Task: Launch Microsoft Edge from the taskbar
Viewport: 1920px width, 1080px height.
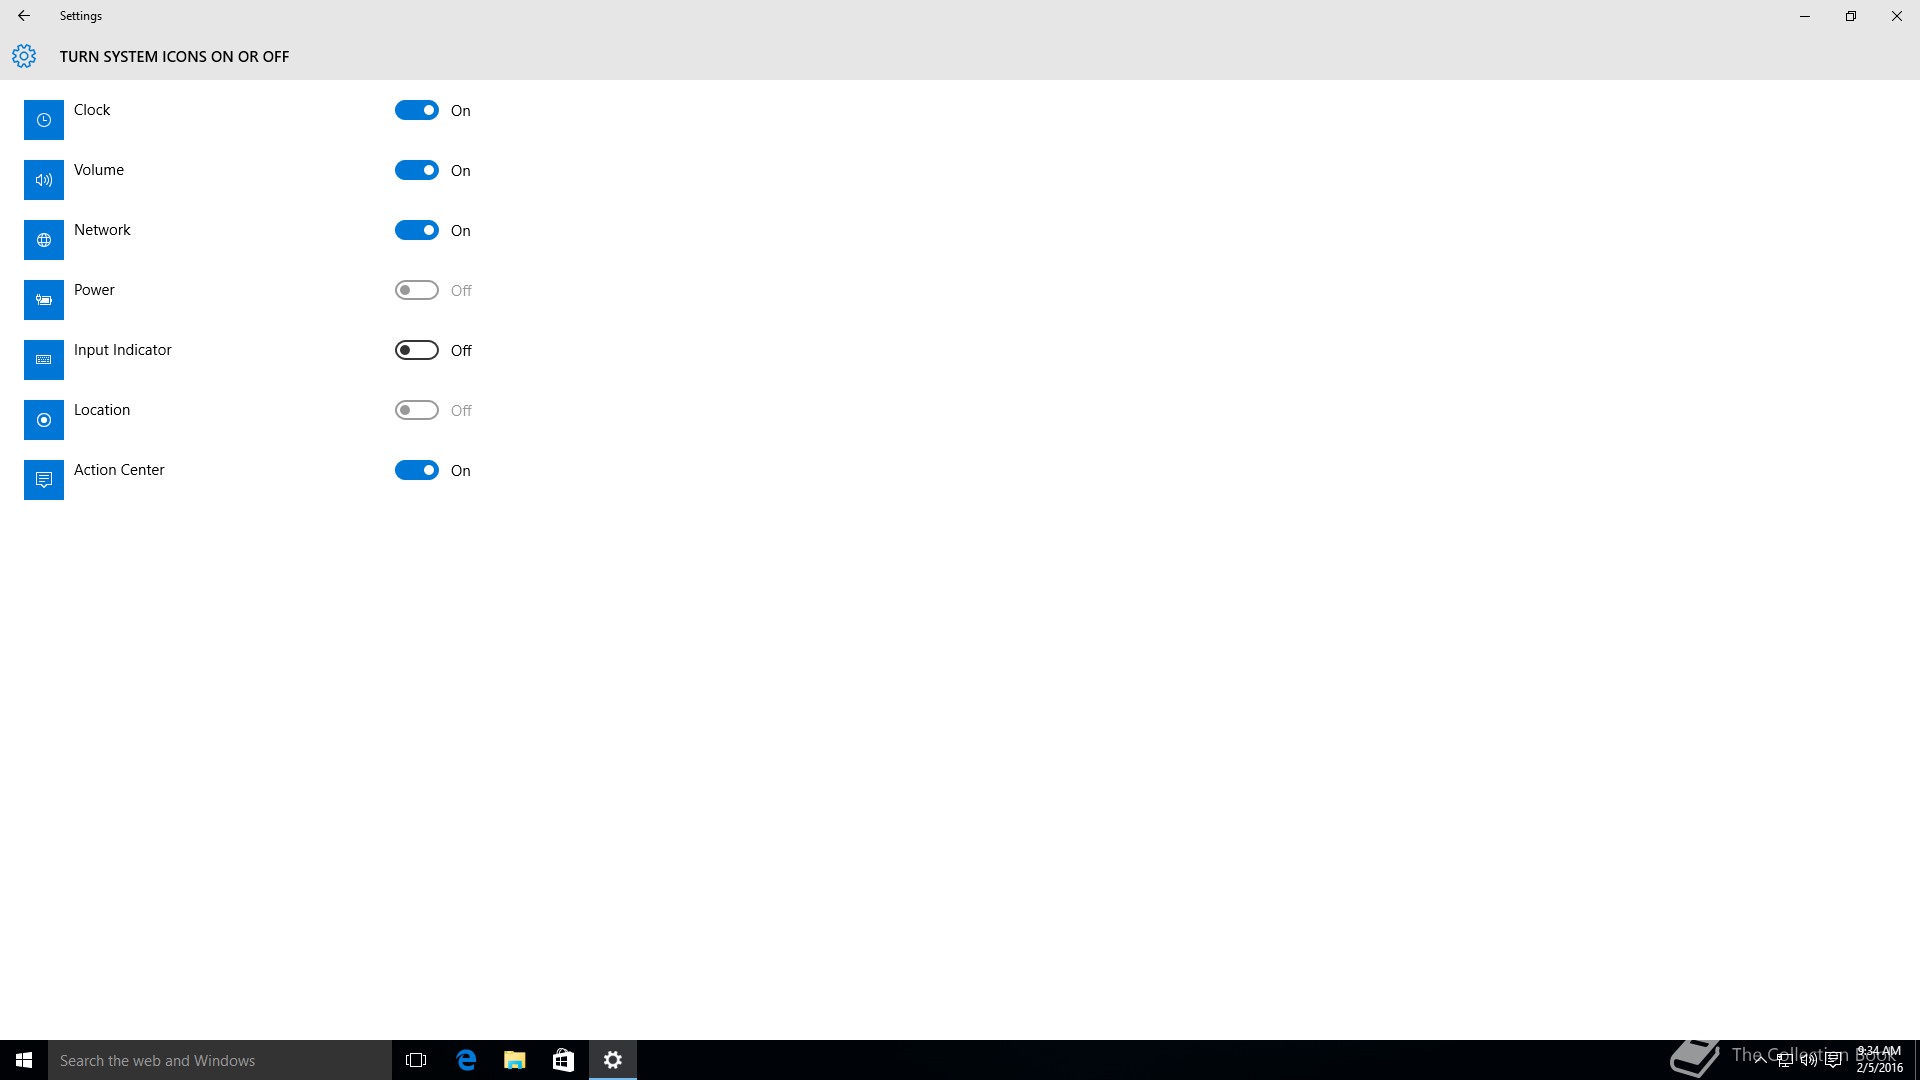Action: pyautogui.click(x=466, y=1060)
